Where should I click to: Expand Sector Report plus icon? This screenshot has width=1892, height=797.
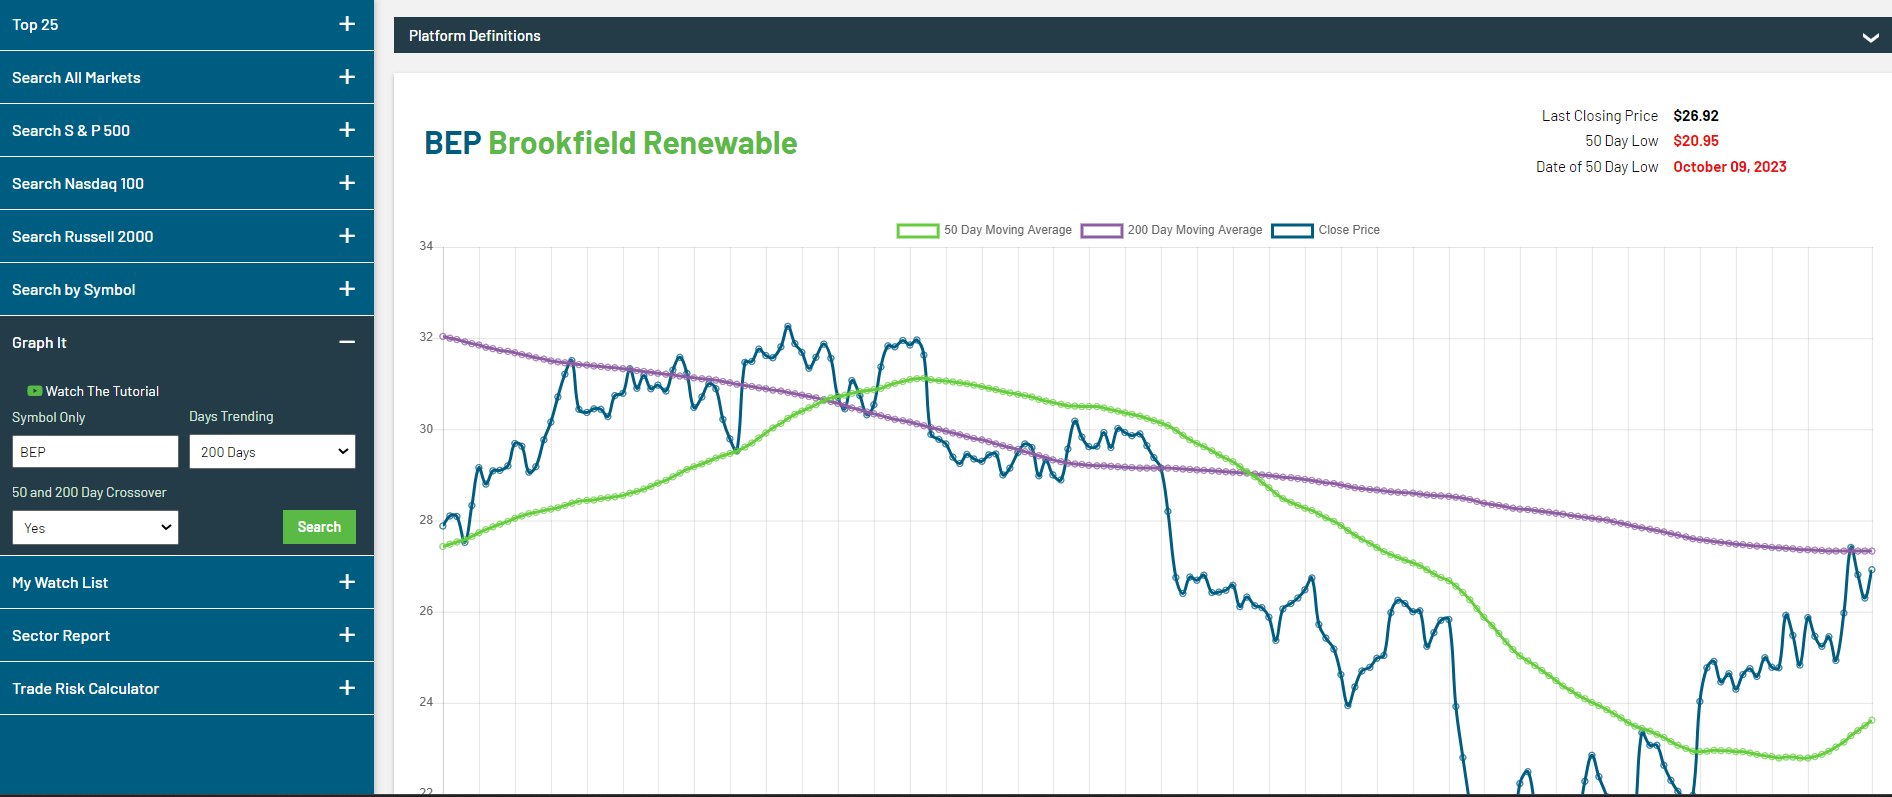347,635
